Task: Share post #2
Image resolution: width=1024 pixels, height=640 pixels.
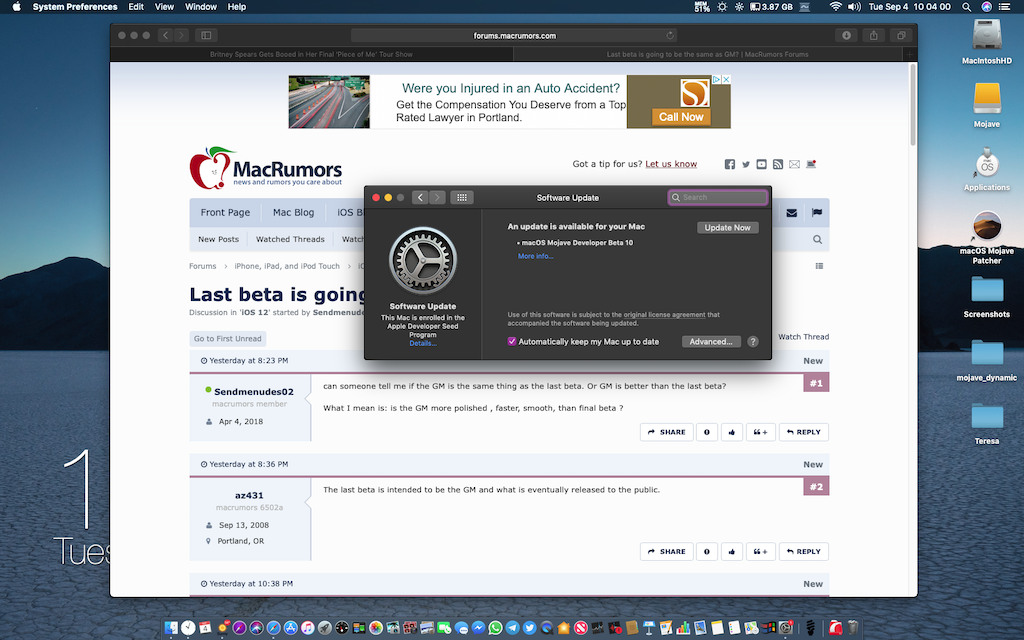Action: [x=666, y=551]
